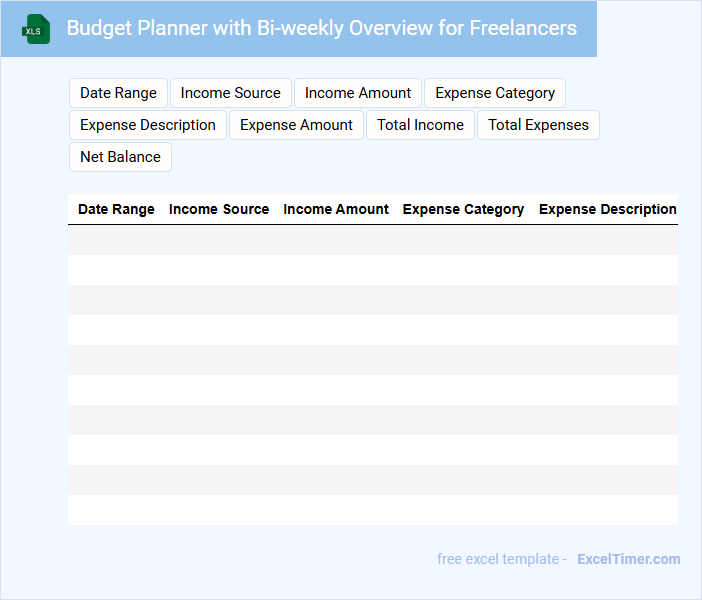
Task: Select the Income Source column header
Action: click(x=219, y=209)
